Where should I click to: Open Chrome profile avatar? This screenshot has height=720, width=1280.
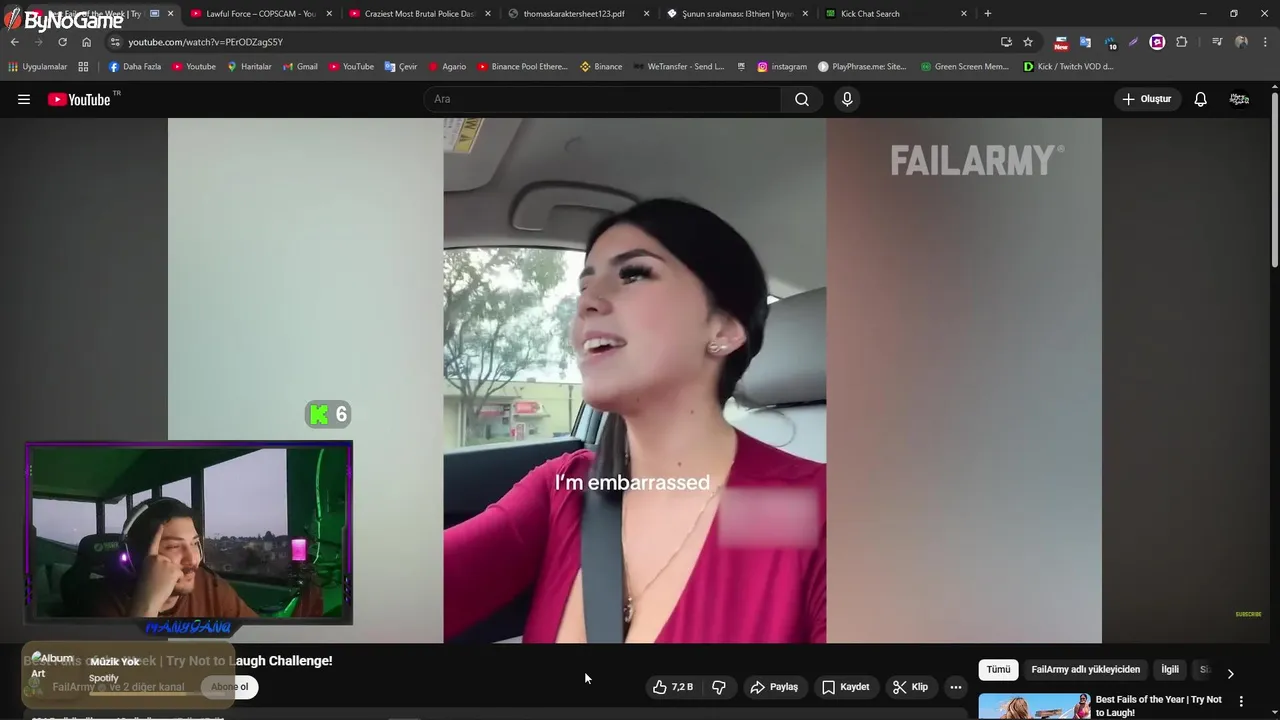(1241, 42)
